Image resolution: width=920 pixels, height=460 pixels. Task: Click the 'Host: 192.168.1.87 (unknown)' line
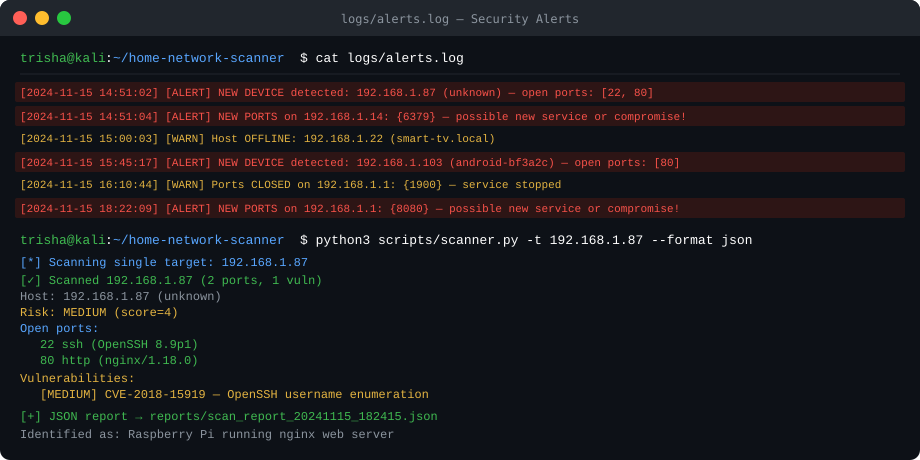coord(120,297)
